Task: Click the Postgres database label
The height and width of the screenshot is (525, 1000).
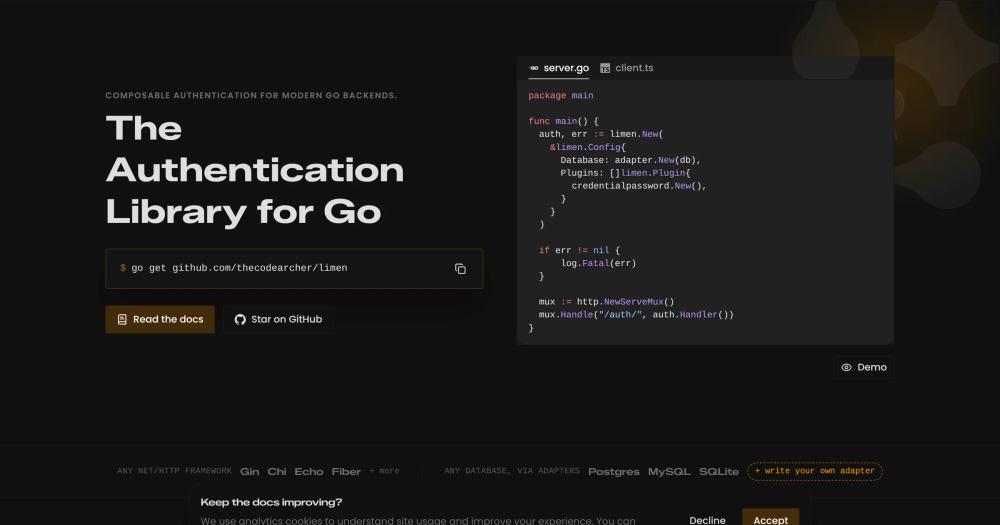Action: (x=614, y=471)
